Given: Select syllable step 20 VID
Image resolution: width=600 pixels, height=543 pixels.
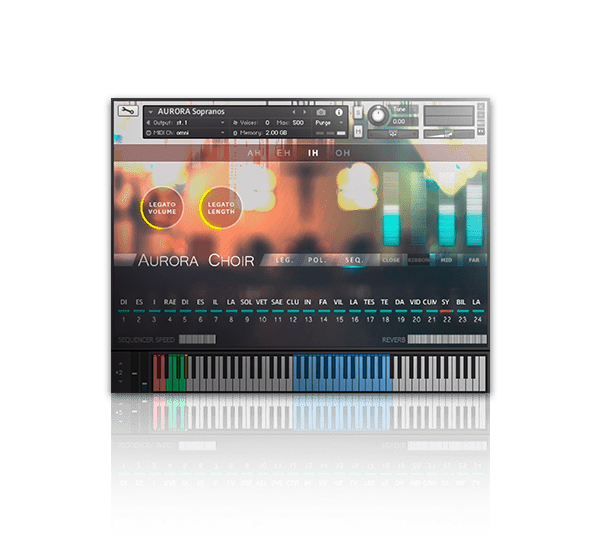Looking at the screenshot, I should pos(415,302).
